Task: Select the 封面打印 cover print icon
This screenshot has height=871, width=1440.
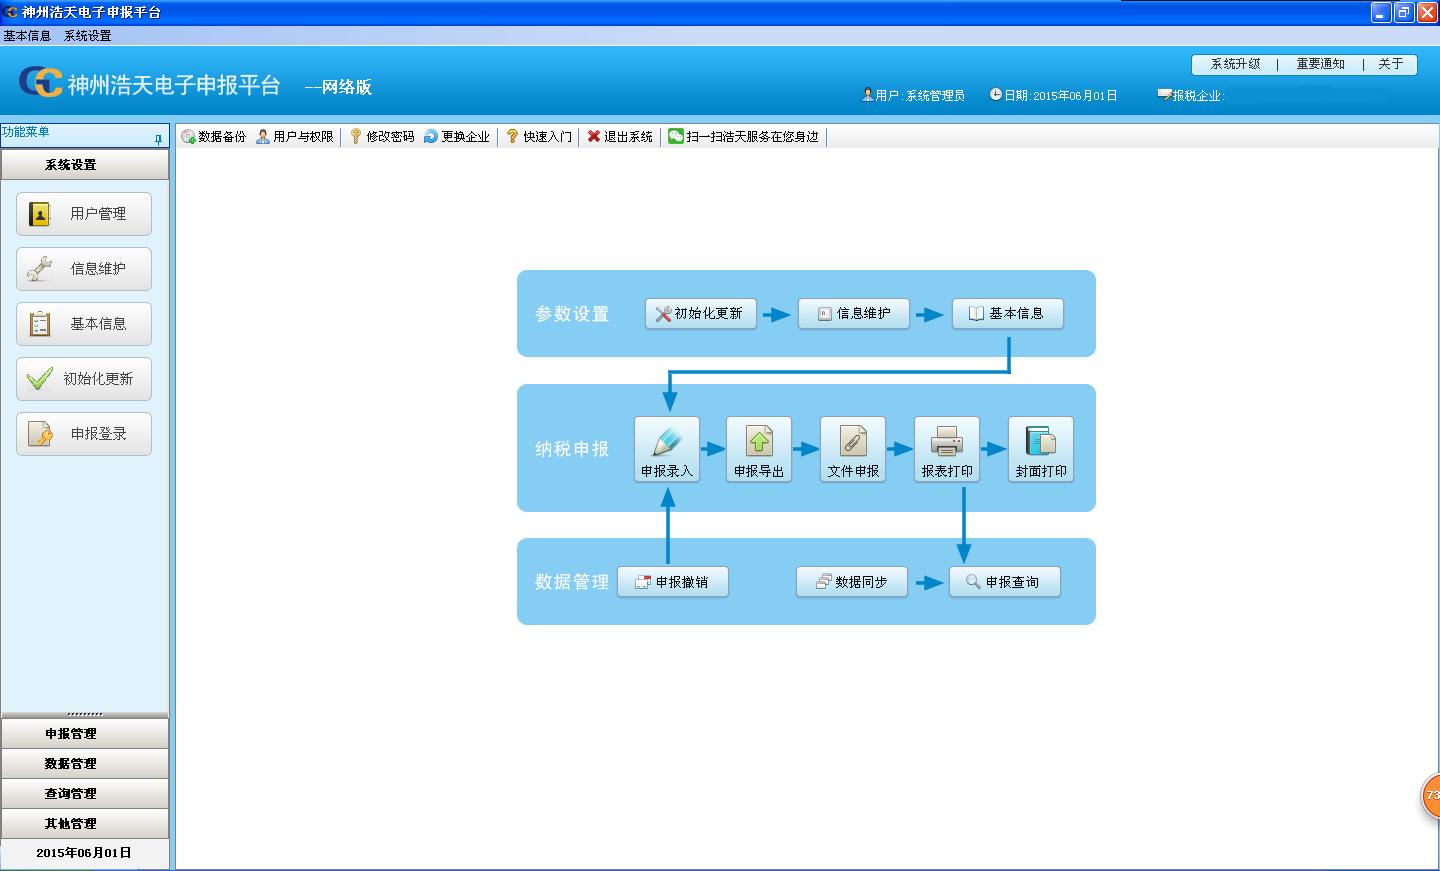Action: click(1040, 442)
